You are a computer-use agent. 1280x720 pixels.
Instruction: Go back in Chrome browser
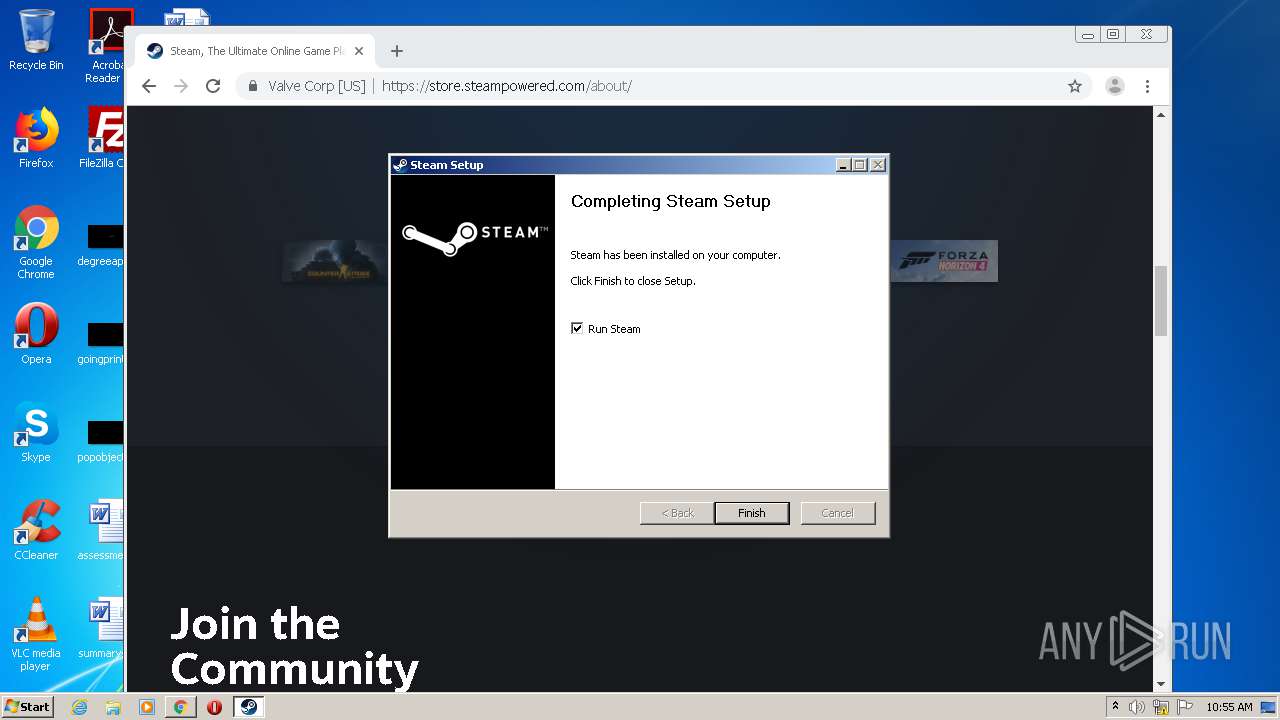pos(149,86)
